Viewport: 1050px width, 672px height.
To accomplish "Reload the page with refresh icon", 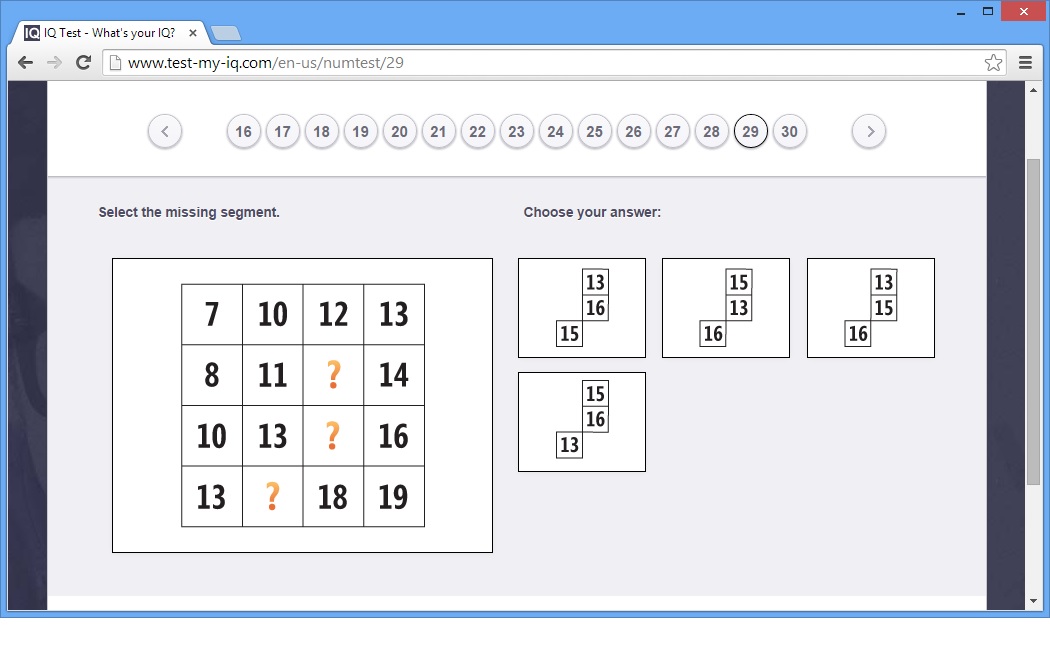I will point(83,63).
